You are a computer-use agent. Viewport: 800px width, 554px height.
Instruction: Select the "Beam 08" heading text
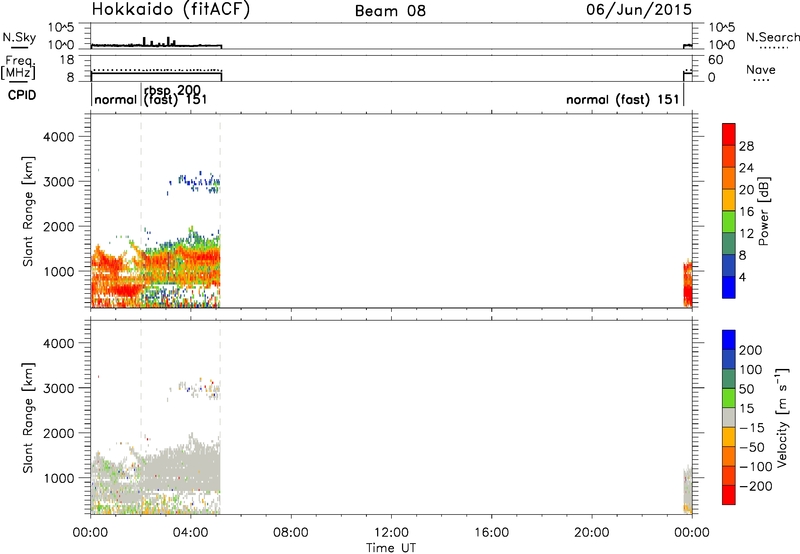[x=390, y=11]
